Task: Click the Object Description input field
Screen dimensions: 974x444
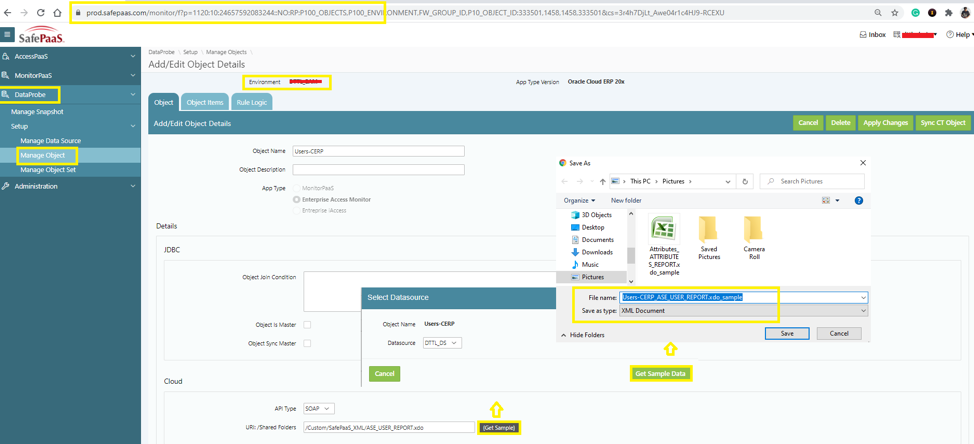Action: [x=378, y=170]
